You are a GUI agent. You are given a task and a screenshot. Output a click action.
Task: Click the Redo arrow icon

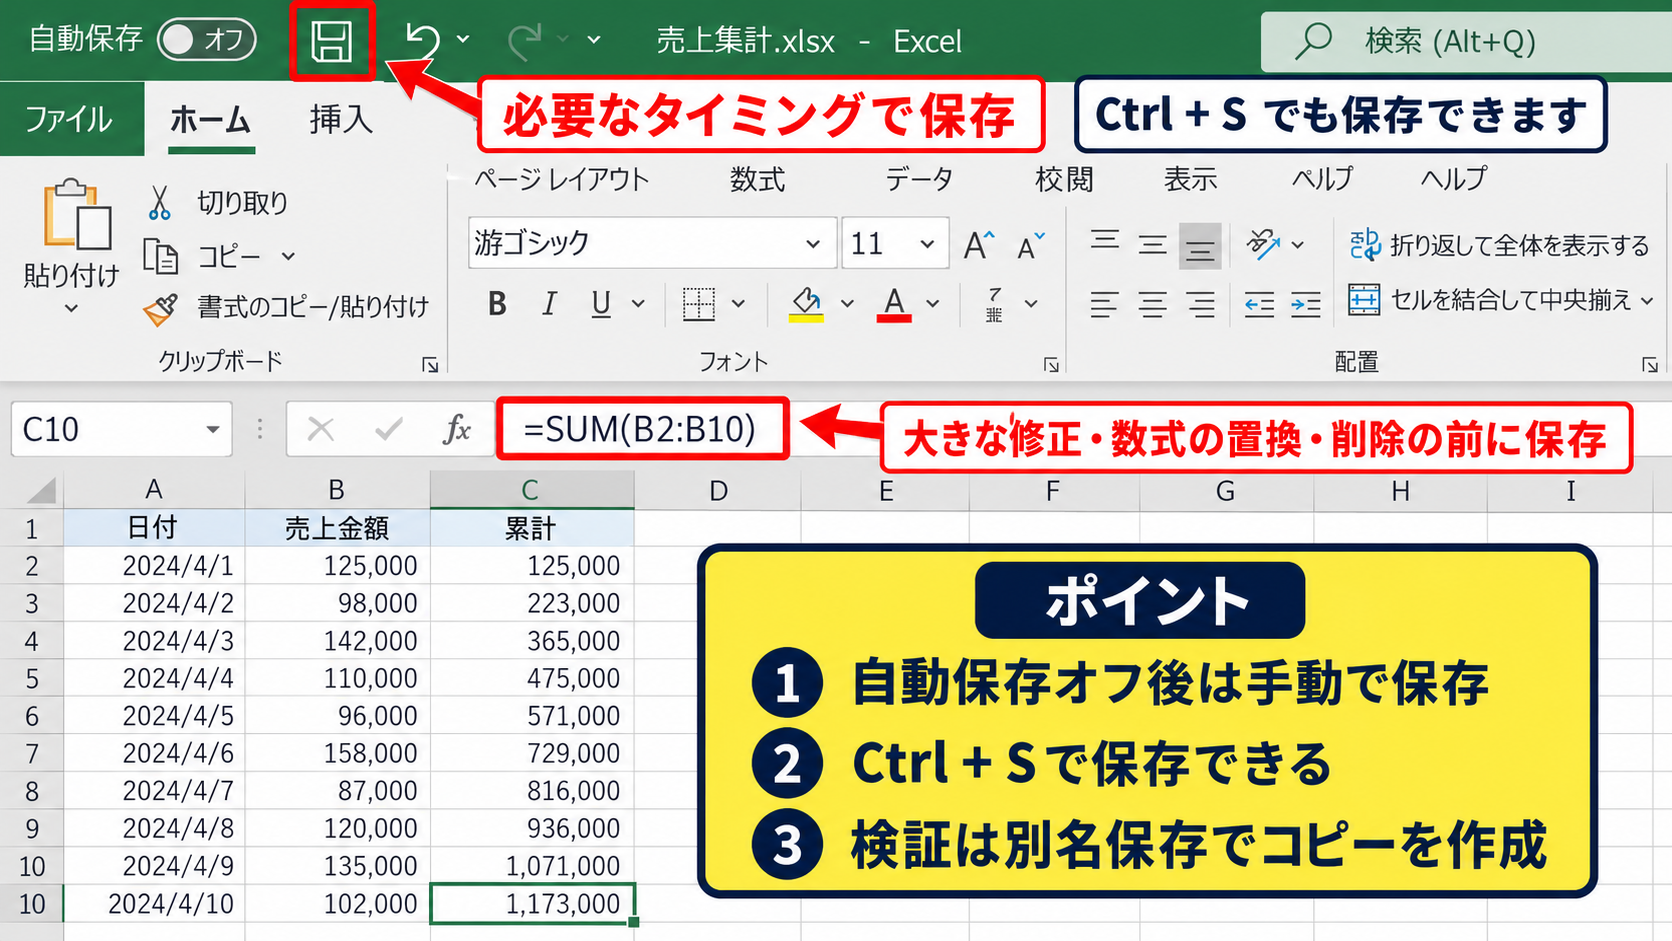pyautogui.click(x=526, y=41)
